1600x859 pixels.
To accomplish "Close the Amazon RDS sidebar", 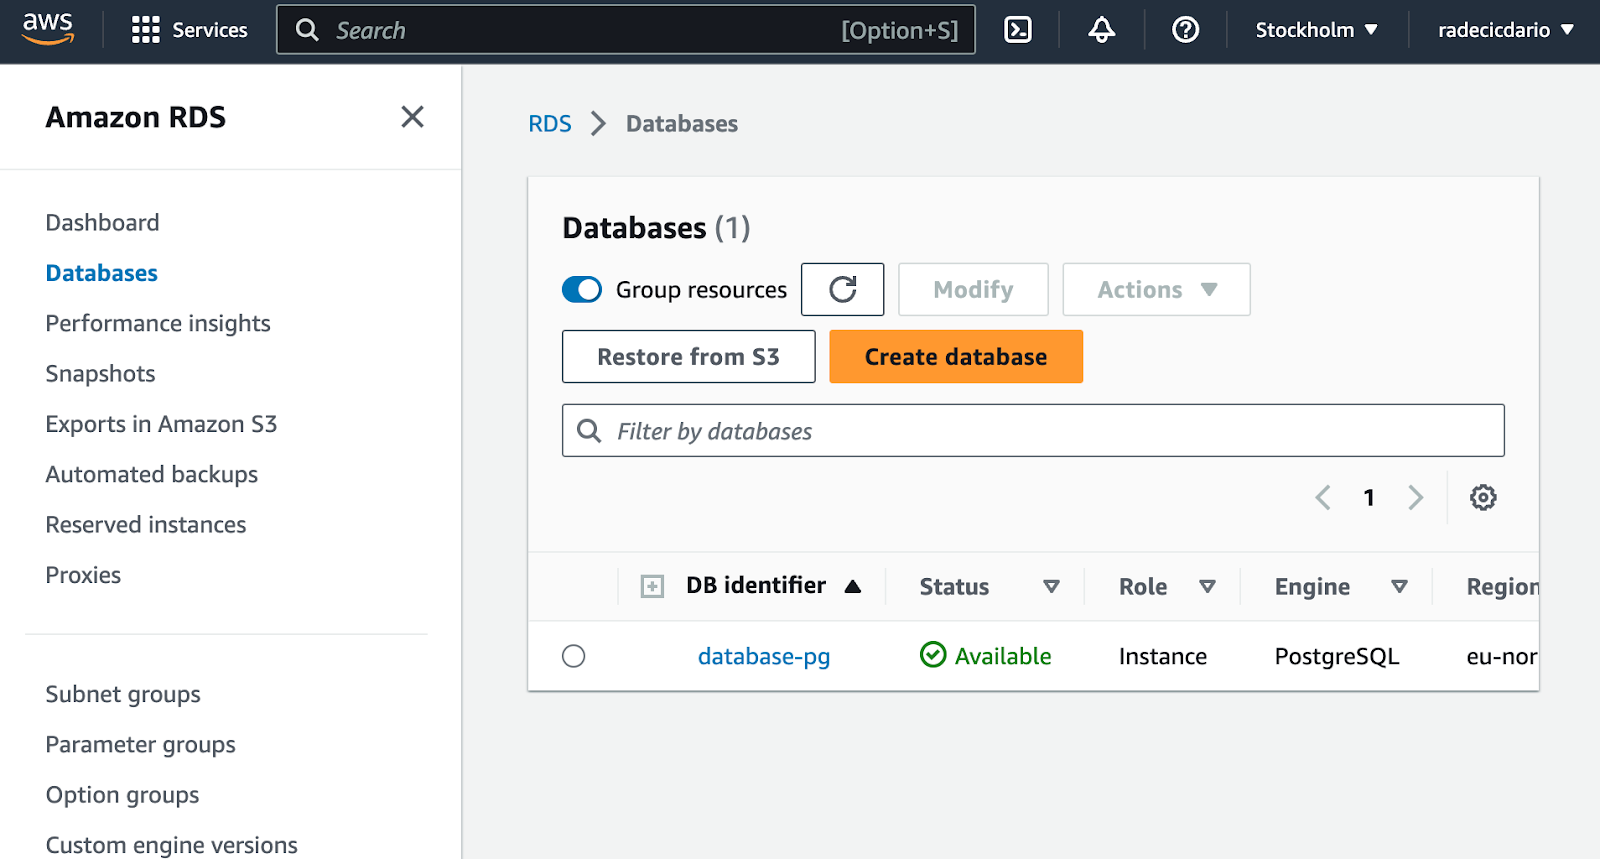I will pyautogui.click(x=412, y=117).
